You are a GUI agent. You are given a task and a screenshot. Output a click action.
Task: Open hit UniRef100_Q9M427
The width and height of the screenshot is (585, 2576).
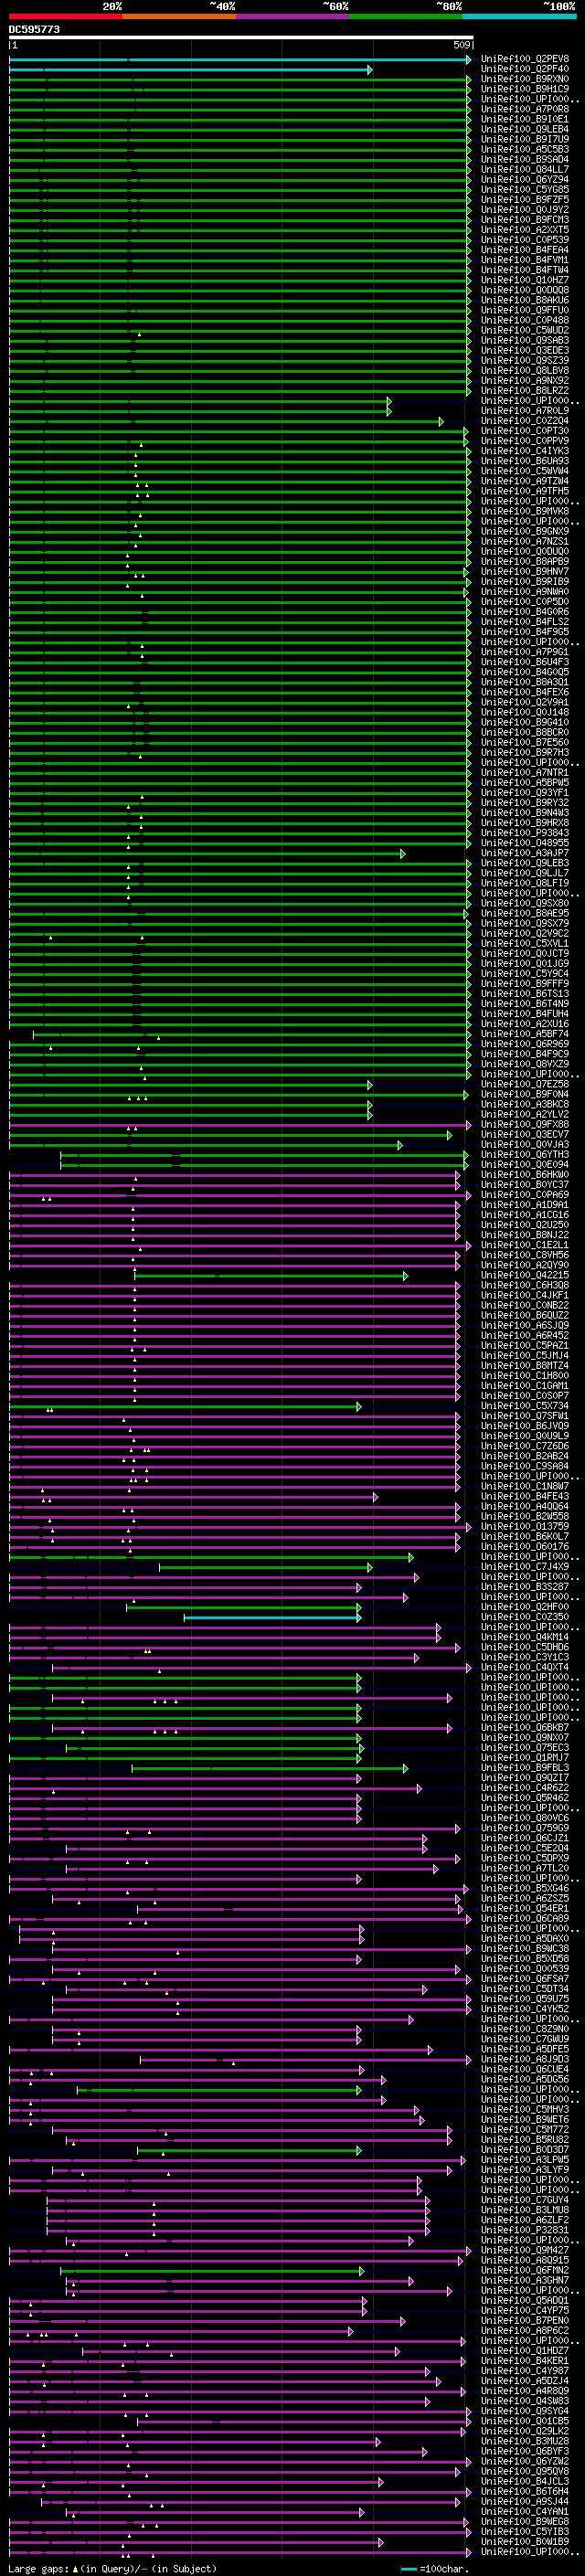click(525, 2252)
